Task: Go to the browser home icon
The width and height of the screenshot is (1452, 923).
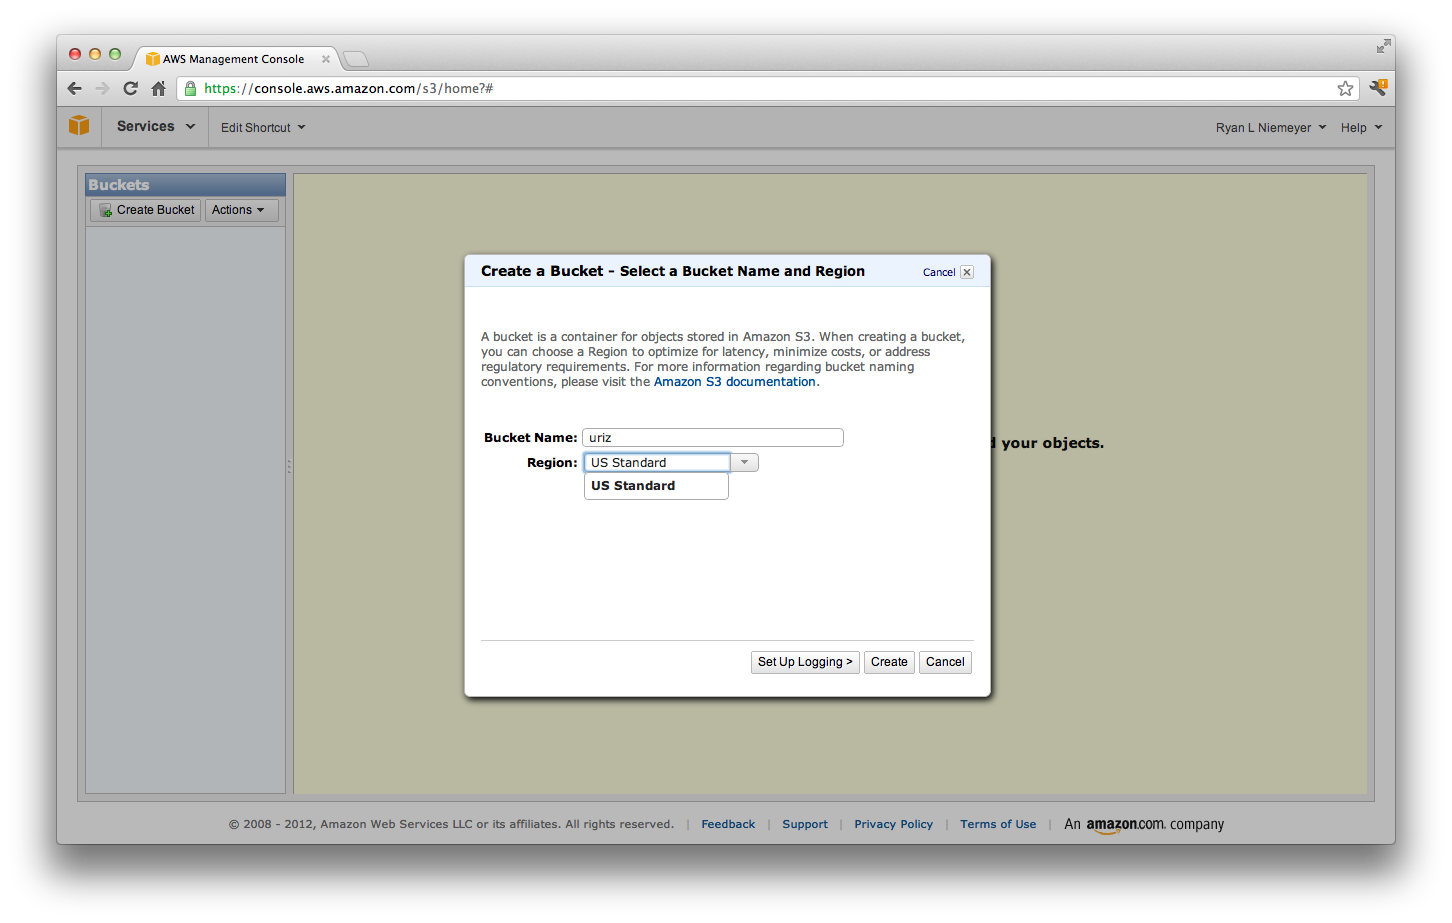Action: tap(158, 88)
